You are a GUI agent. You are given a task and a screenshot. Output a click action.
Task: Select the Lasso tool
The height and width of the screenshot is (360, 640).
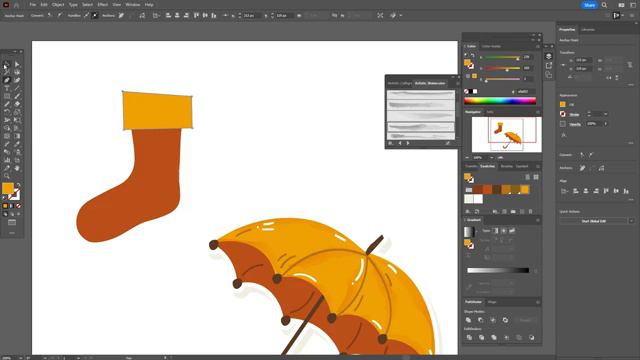[17, 72]
